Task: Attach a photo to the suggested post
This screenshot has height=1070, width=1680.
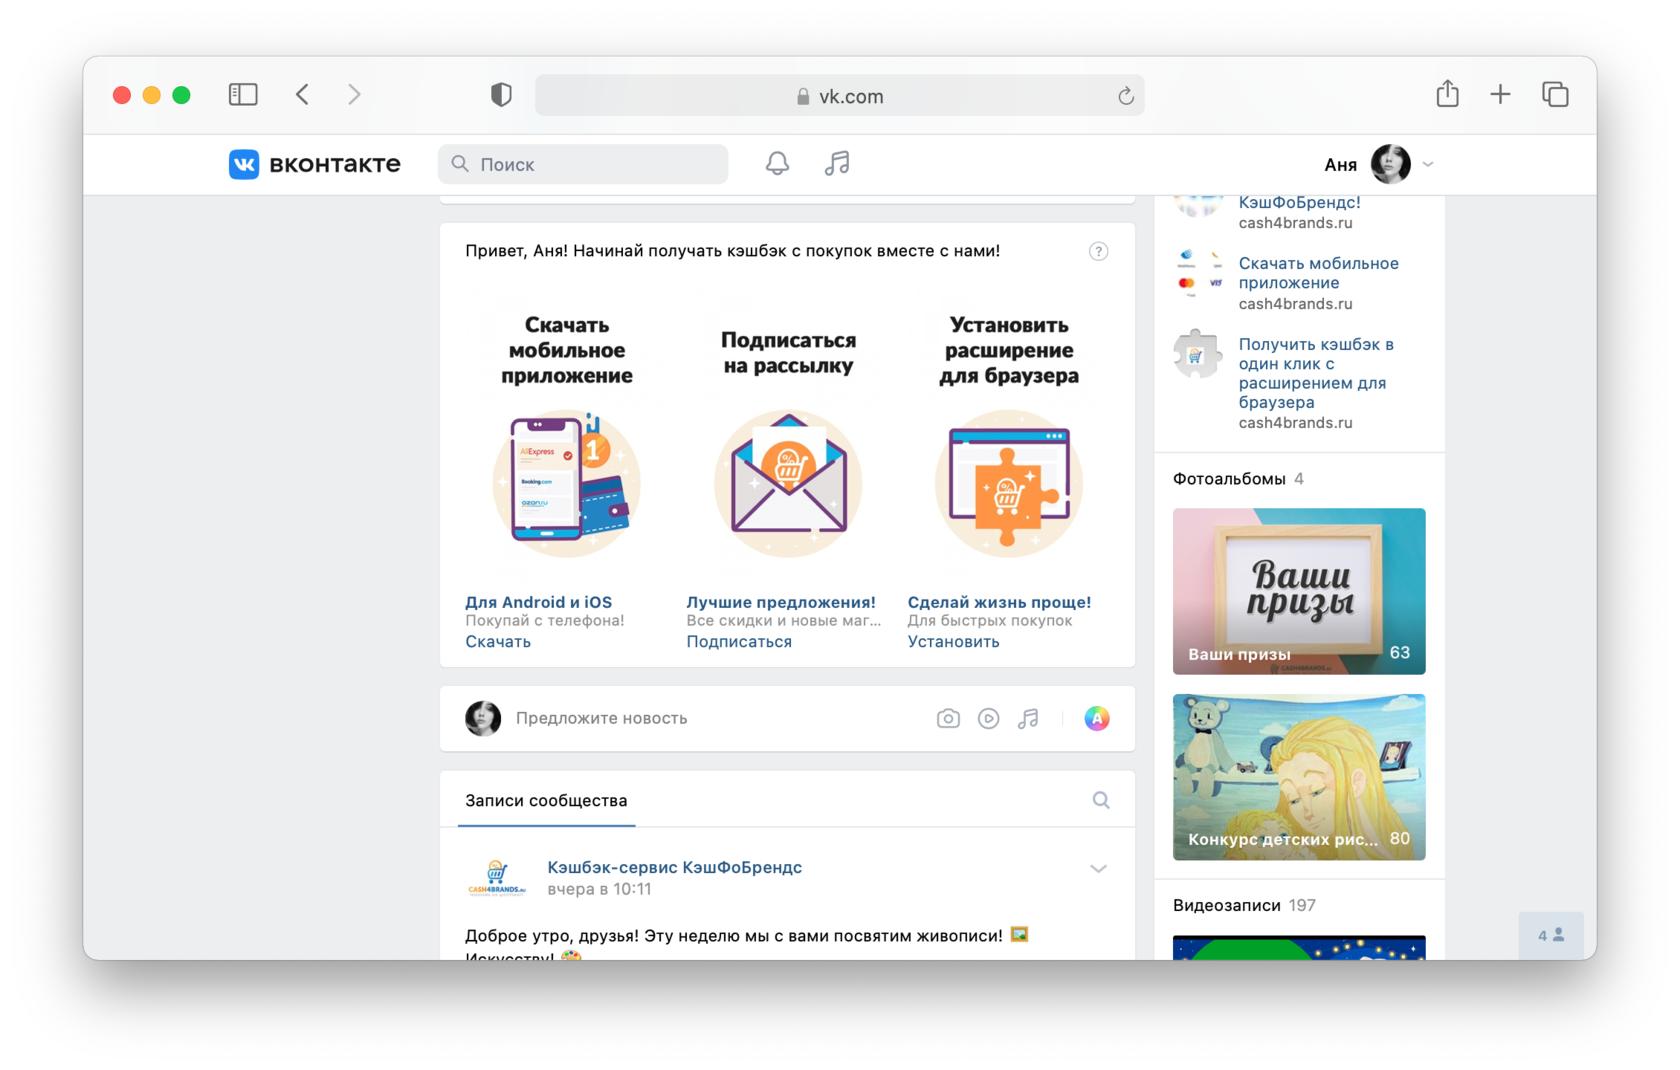Action: click(948, 718)
